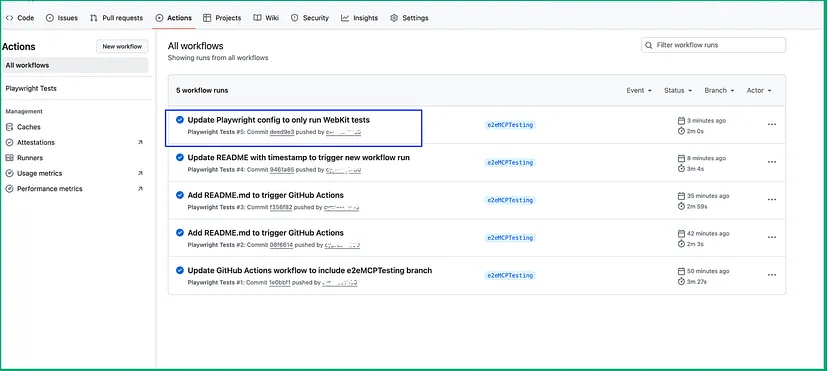Open run 'Update GitHub Actions workflow to include e2eMCPTesting branch'
Viewport: 828px width, 371px height.
[310, 271]
